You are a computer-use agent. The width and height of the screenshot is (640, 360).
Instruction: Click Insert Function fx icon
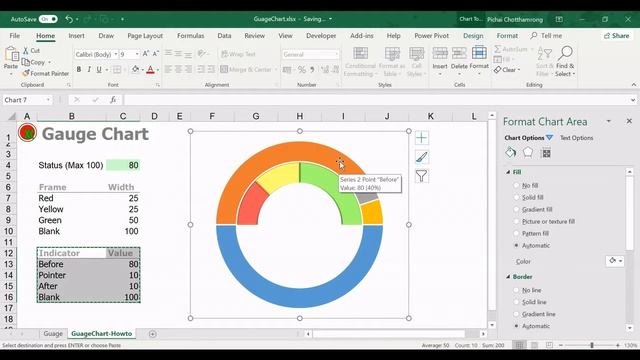point(113,100)
